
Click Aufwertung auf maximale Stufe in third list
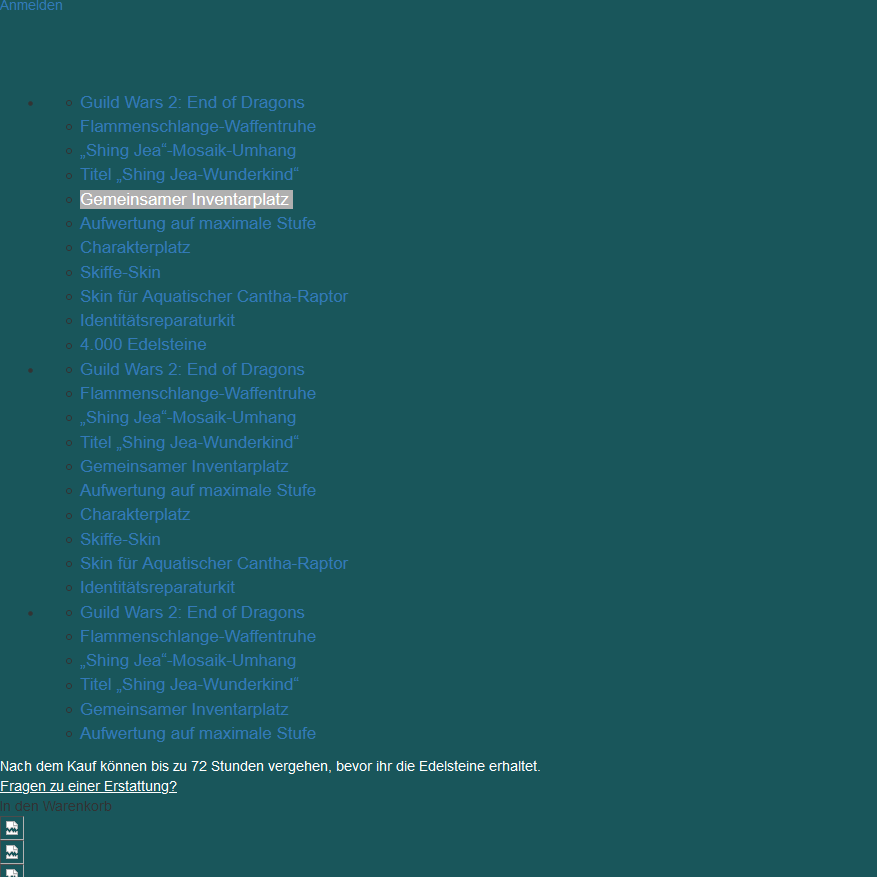coord(198,734)
